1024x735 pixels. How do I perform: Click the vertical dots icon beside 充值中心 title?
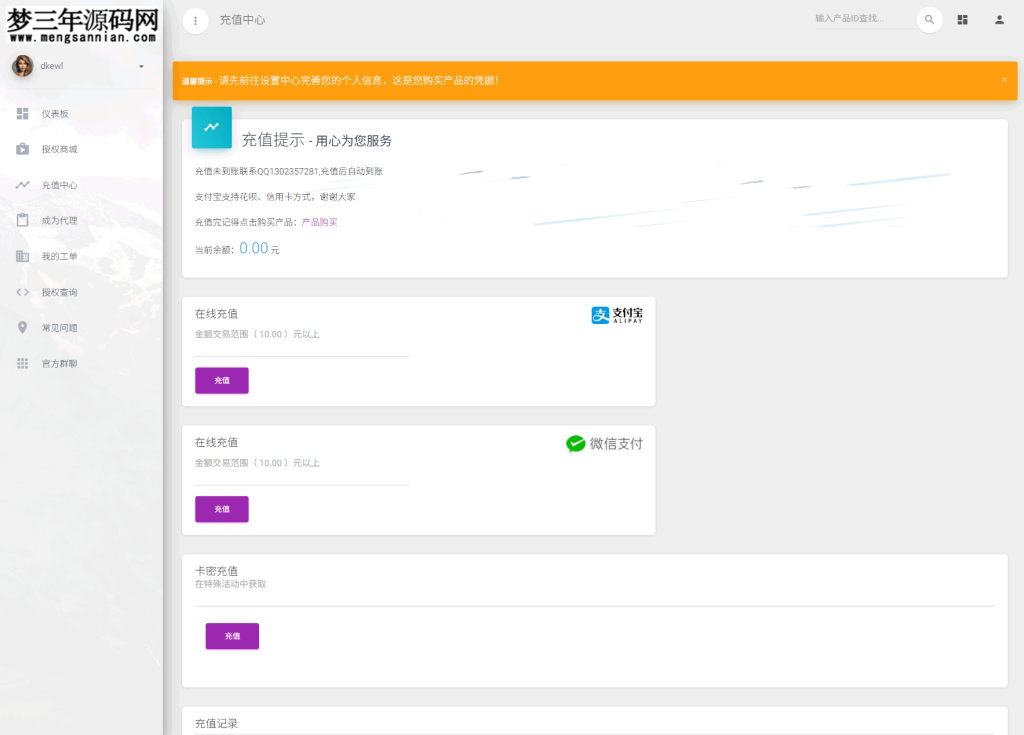click(x=195, y=20)
